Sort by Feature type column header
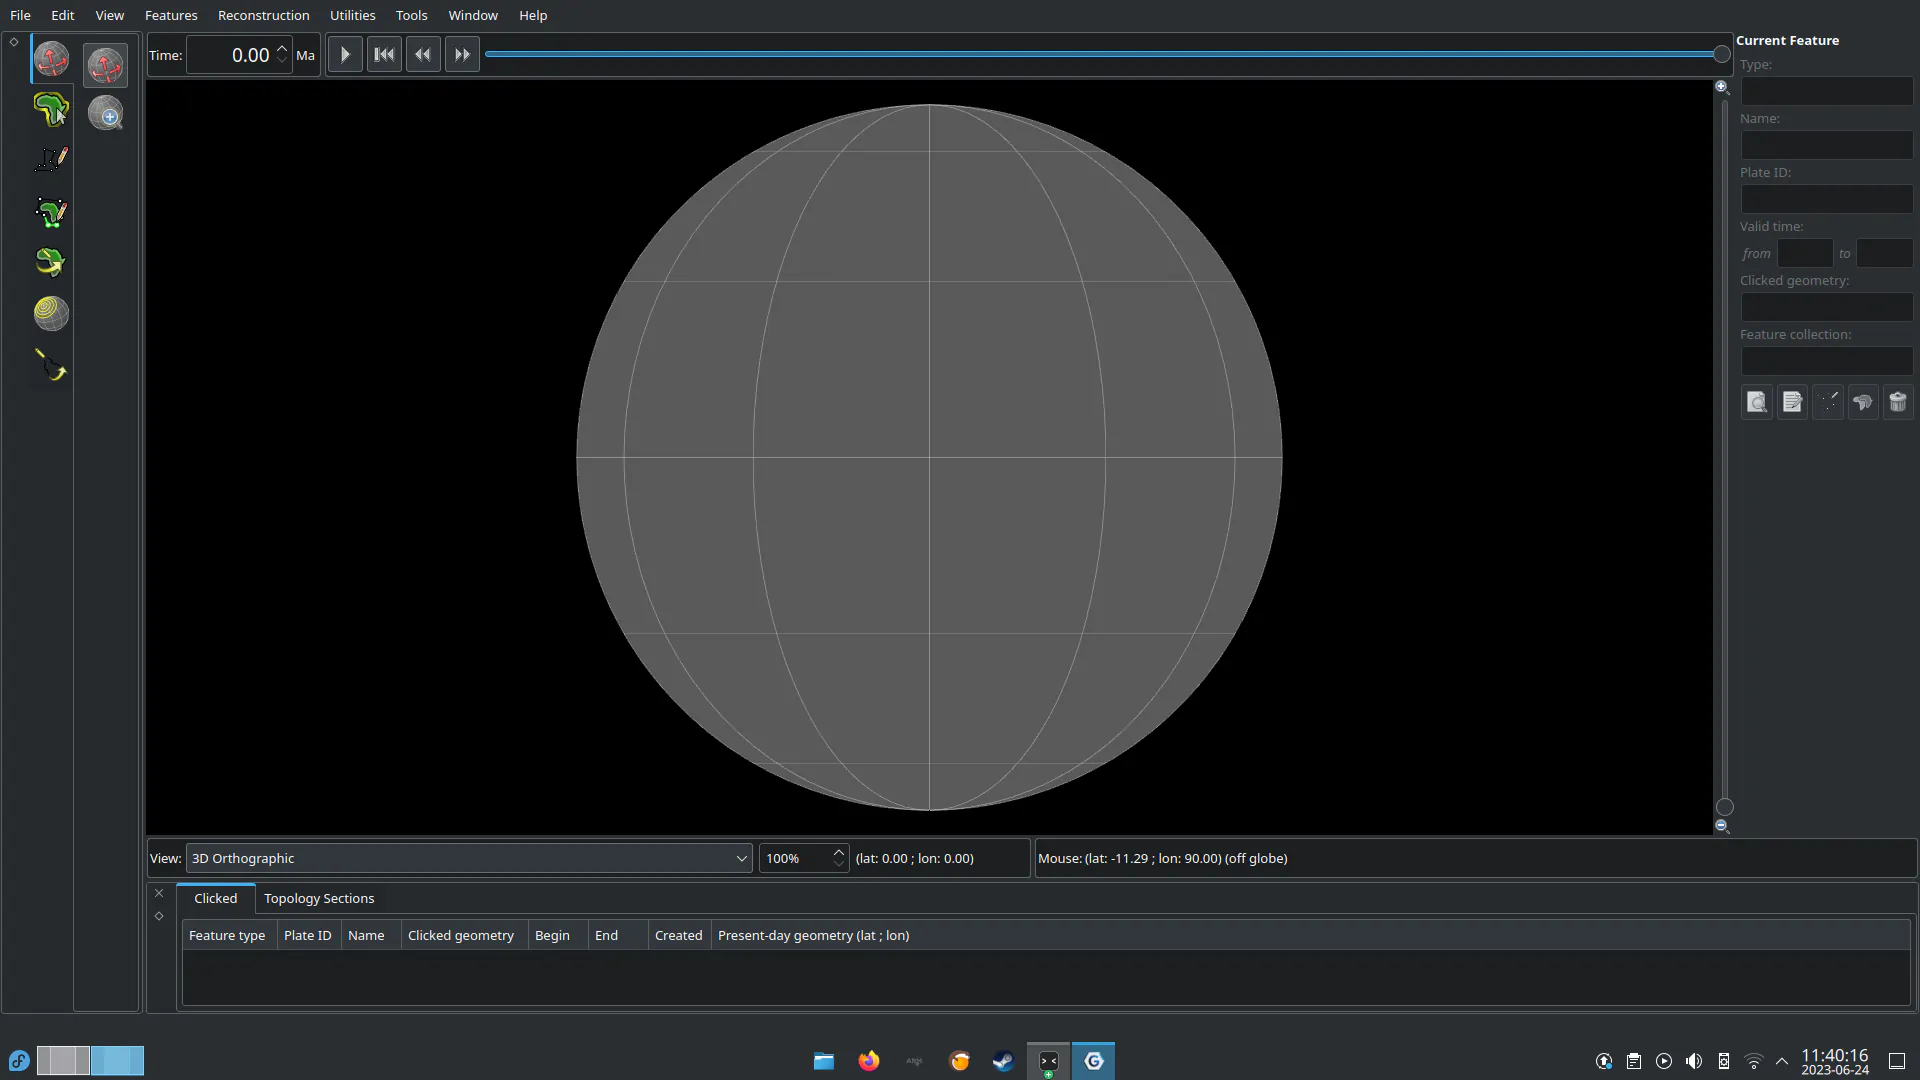 point(228,935)
